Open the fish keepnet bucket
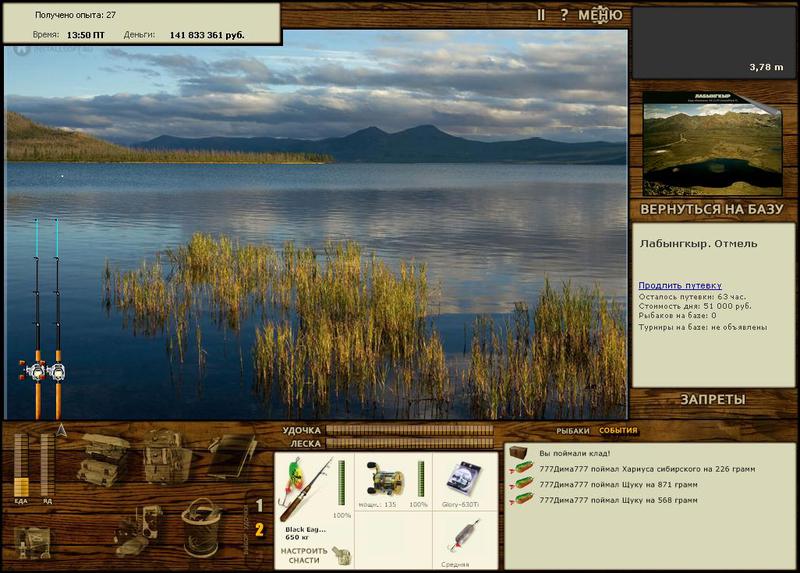The image size is (800, 573). pyautogui.click(x=202, y=528)
